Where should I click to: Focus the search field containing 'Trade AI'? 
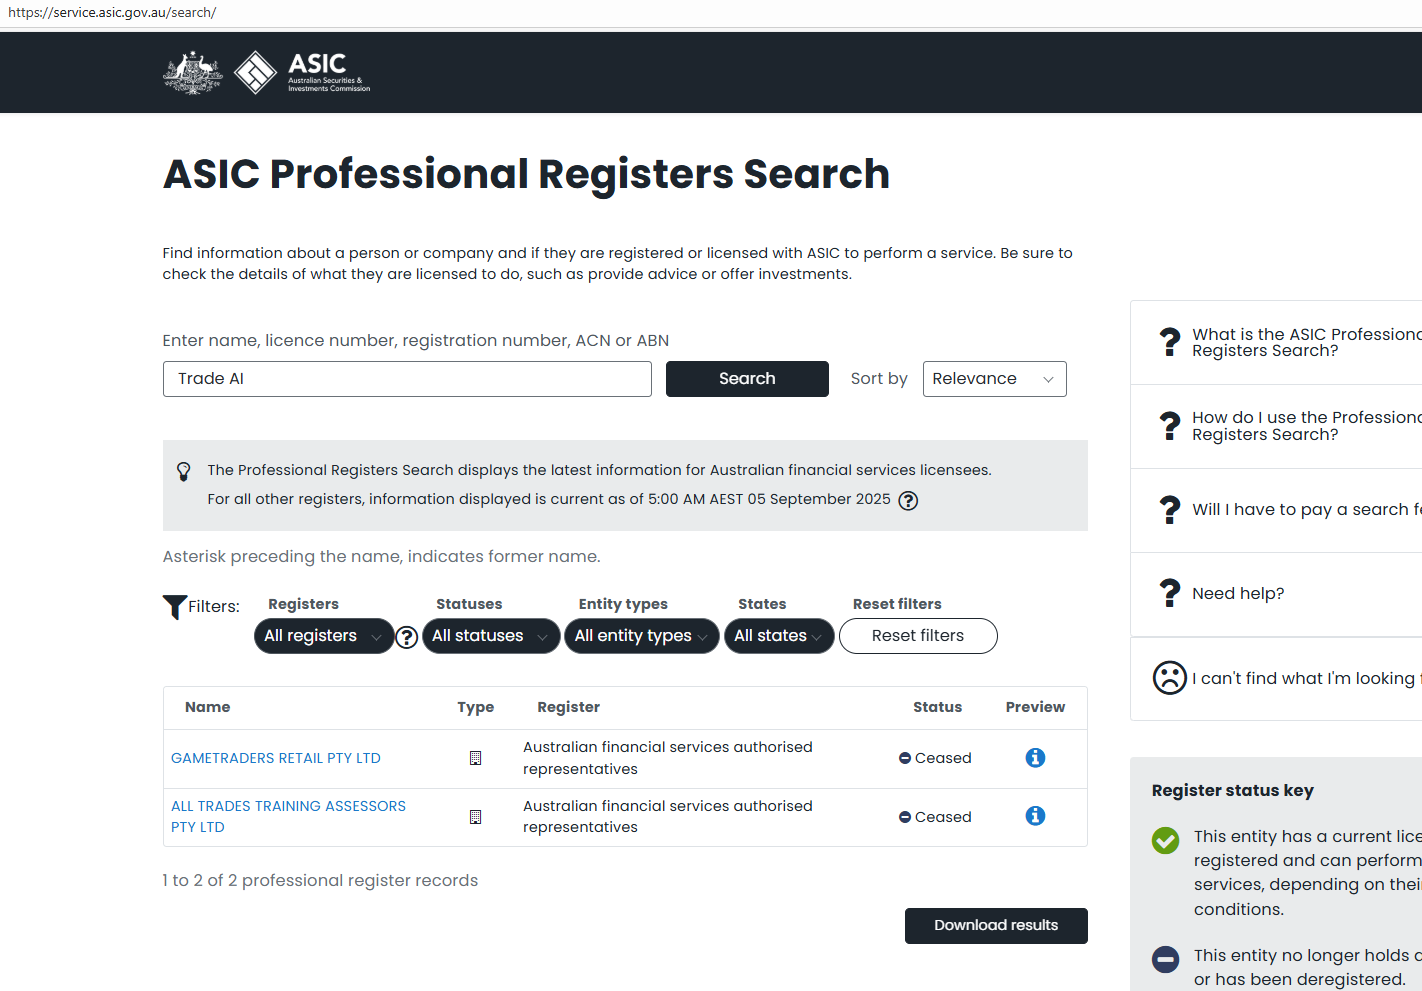coord(407,379)
